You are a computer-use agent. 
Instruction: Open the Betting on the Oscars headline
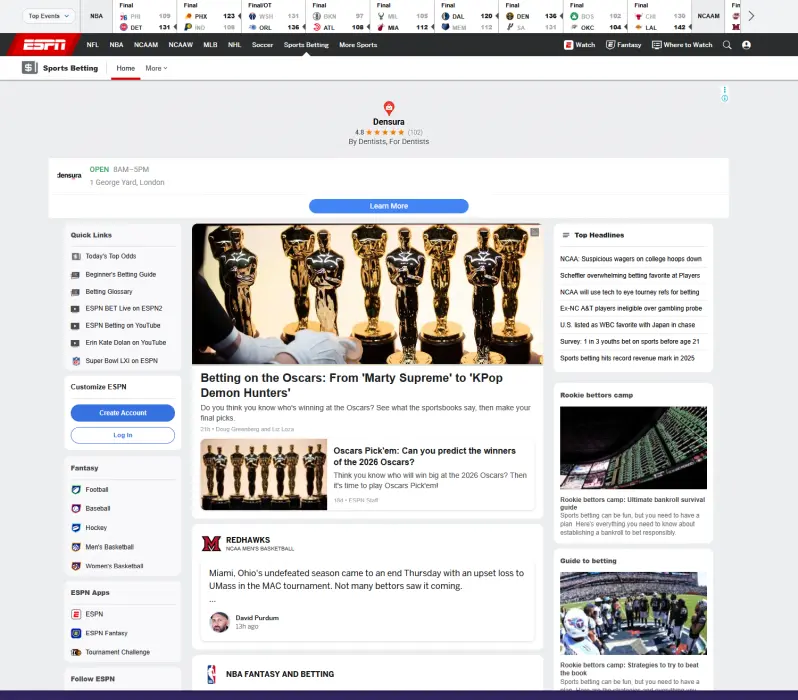(x=352, y=385)
